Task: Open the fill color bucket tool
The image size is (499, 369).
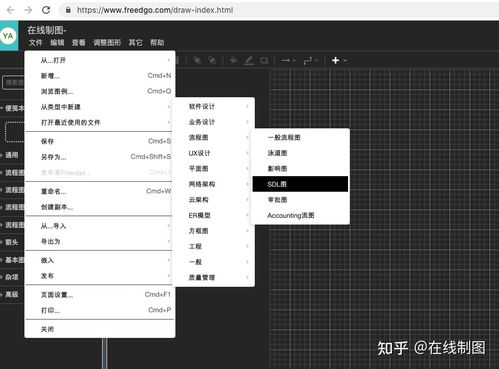Action: click(x=234, y=60)
